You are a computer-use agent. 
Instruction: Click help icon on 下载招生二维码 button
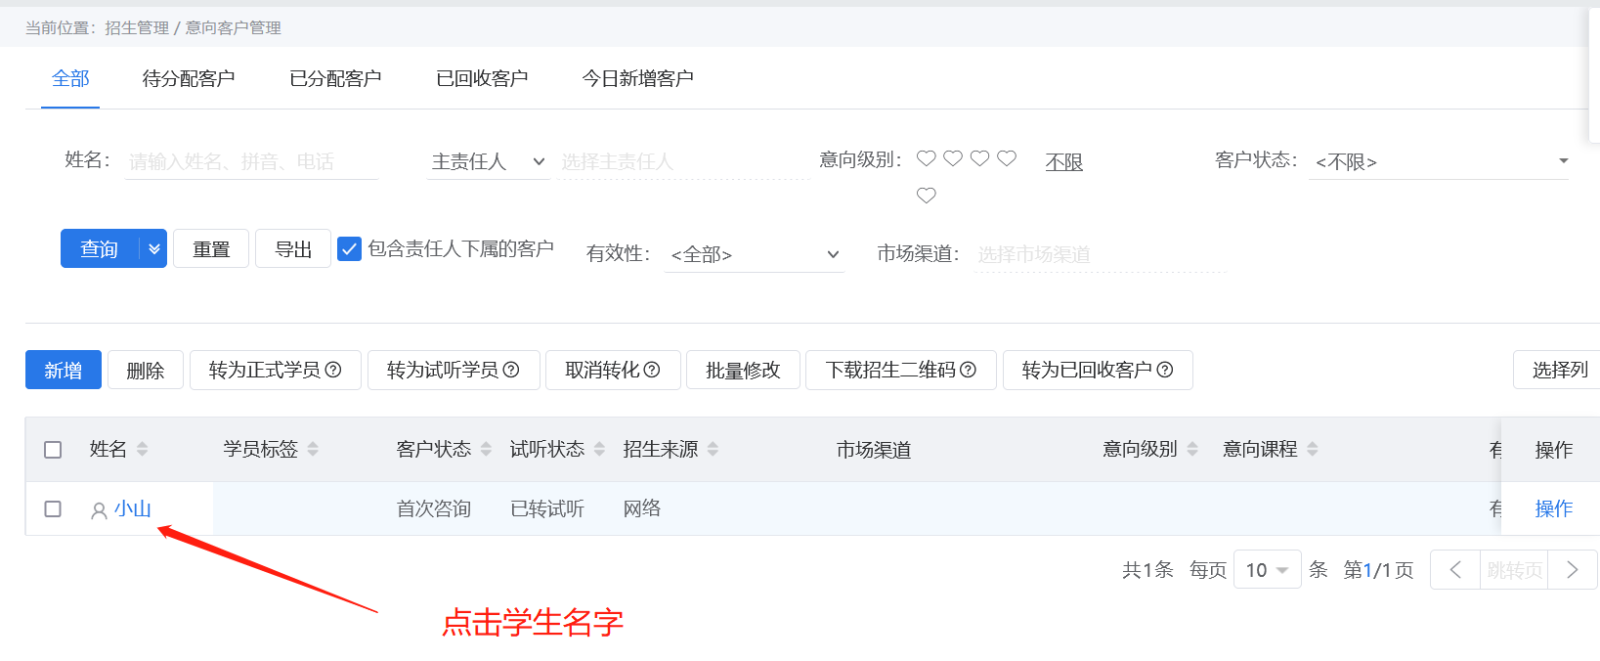(968, 370)
